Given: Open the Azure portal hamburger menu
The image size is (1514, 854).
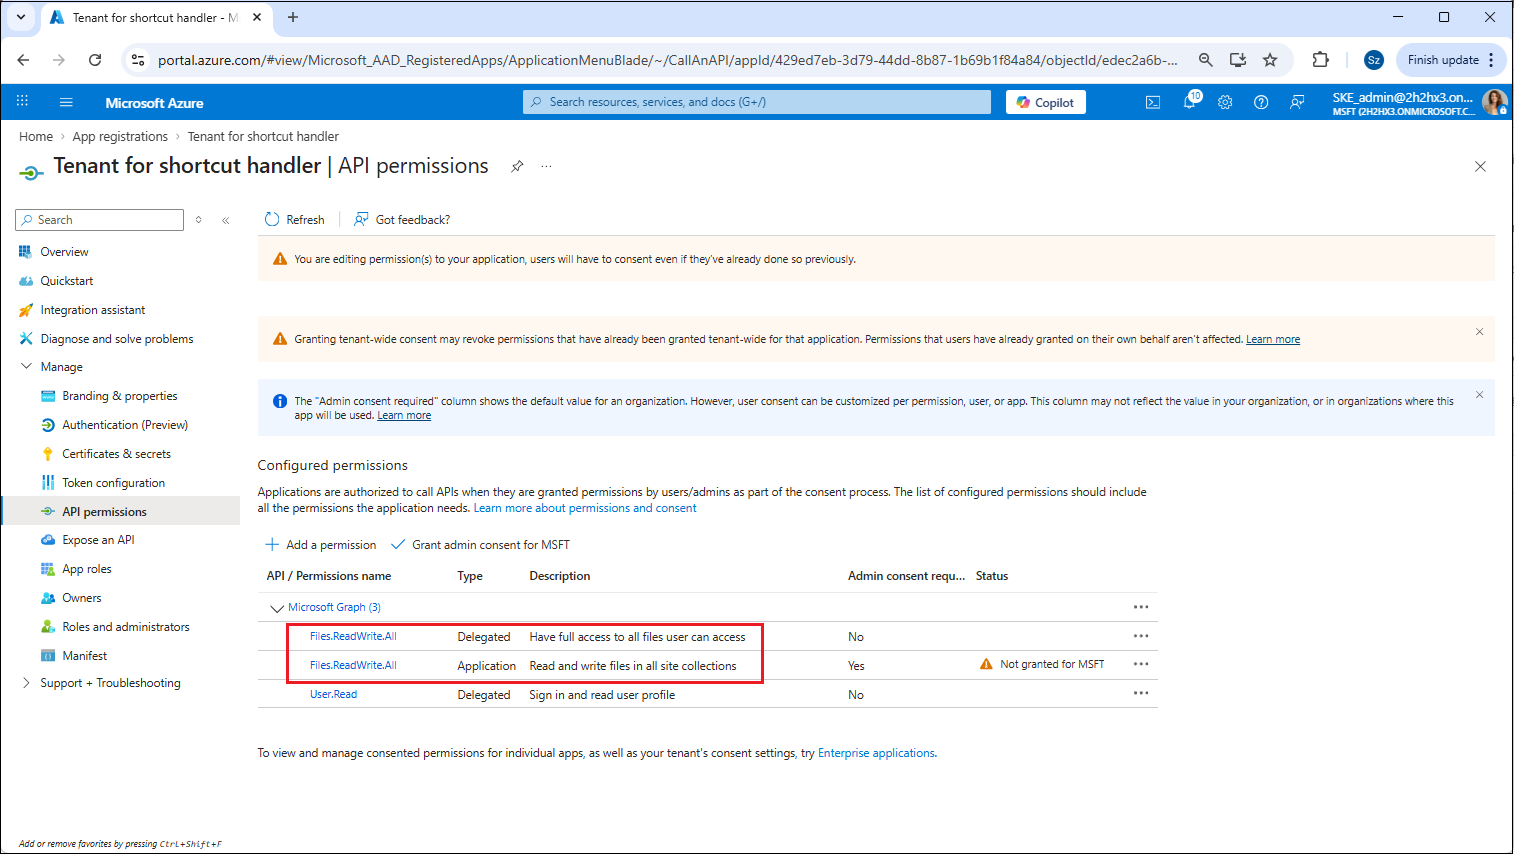Looking at the screenshot, I should tap(66, 102).
